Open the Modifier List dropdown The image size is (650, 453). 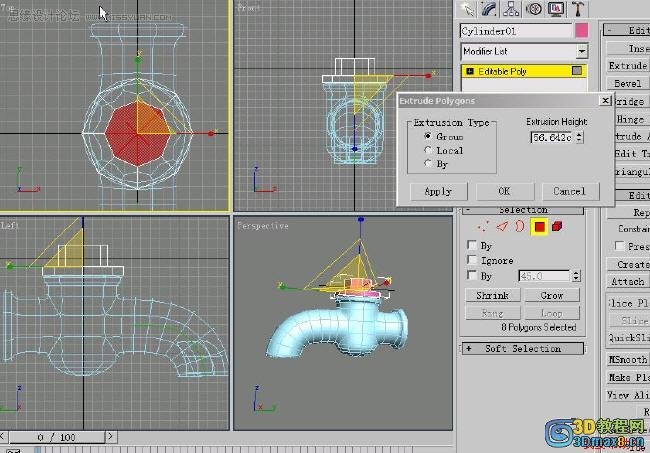582,51
